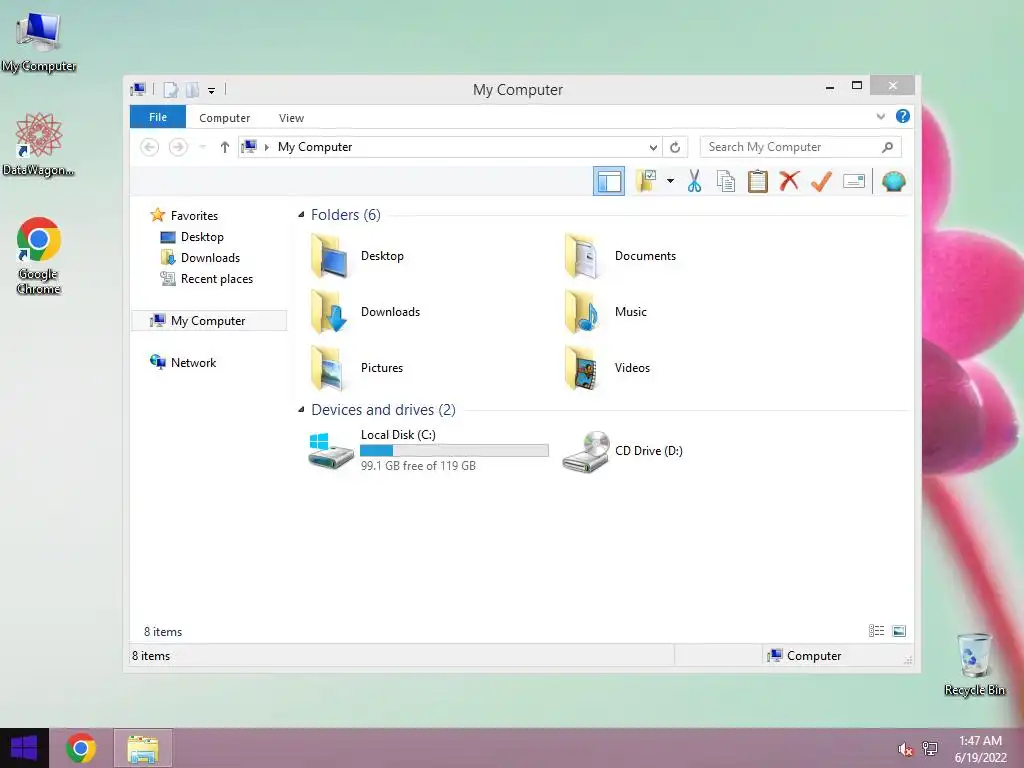Image resolution: width=1024 pixels, height=768 pixels.
Task: Select the Google Chrome desktop shortcut
Action: [x=39, y=256]
